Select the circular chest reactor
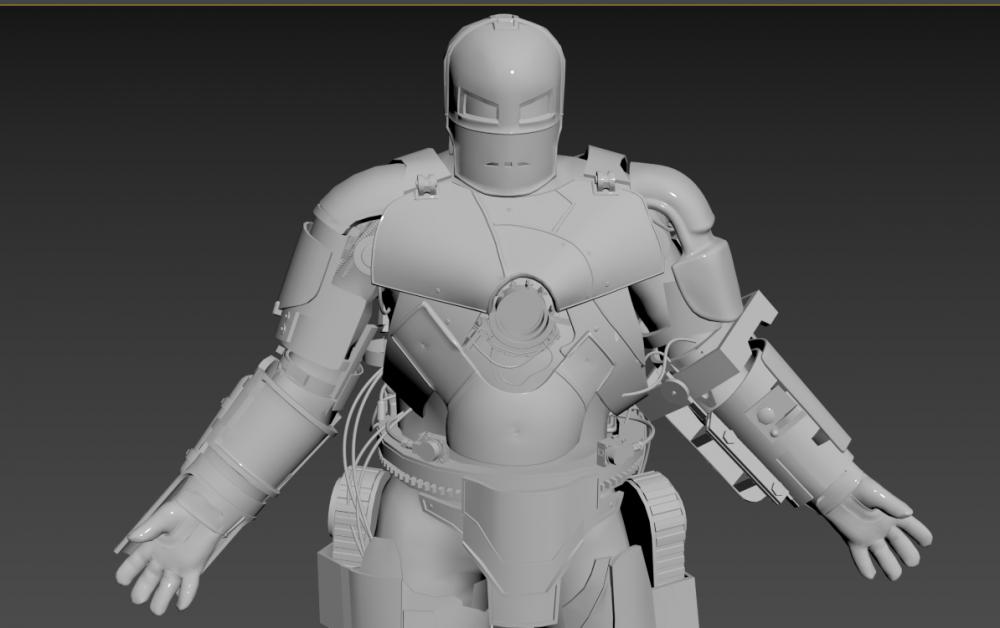Screen dimensions: 1000x628 pos(520,314)
